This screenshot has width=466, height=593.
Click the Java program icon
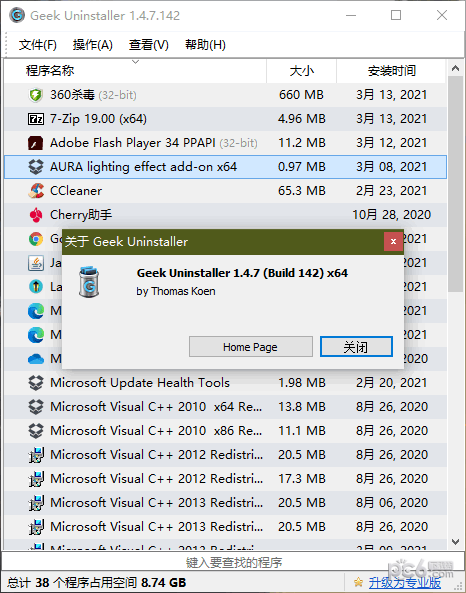[36, 263]
